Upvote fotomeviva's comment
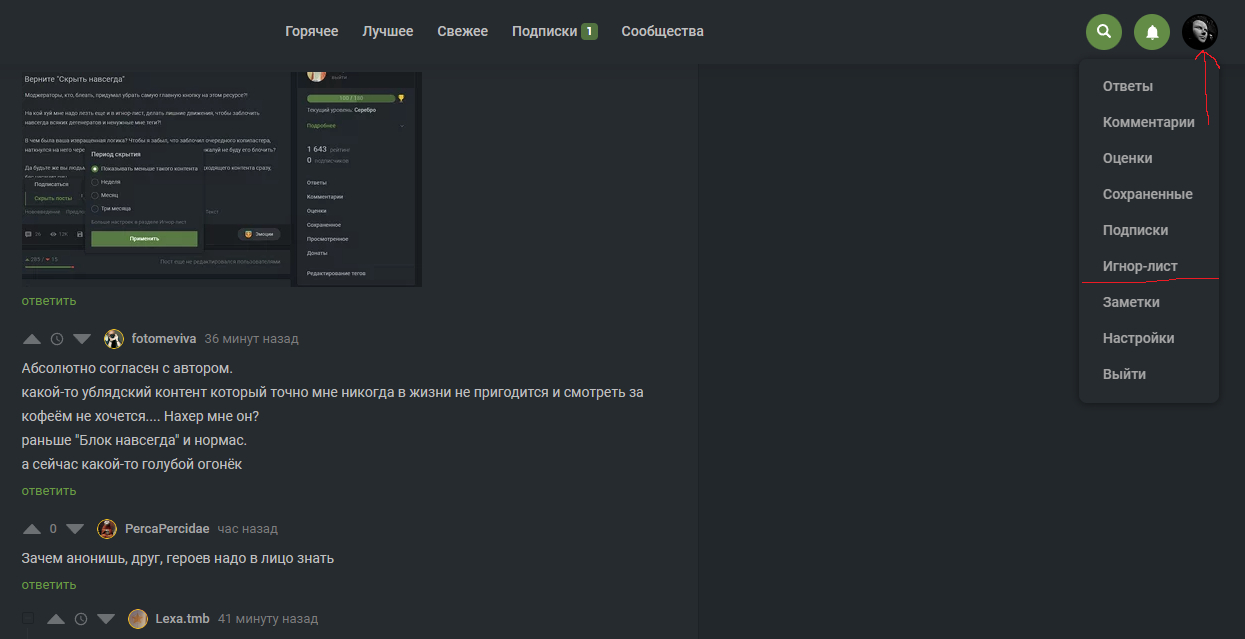The height and width of the screenshot is (639, 1245). coord(32,339)
